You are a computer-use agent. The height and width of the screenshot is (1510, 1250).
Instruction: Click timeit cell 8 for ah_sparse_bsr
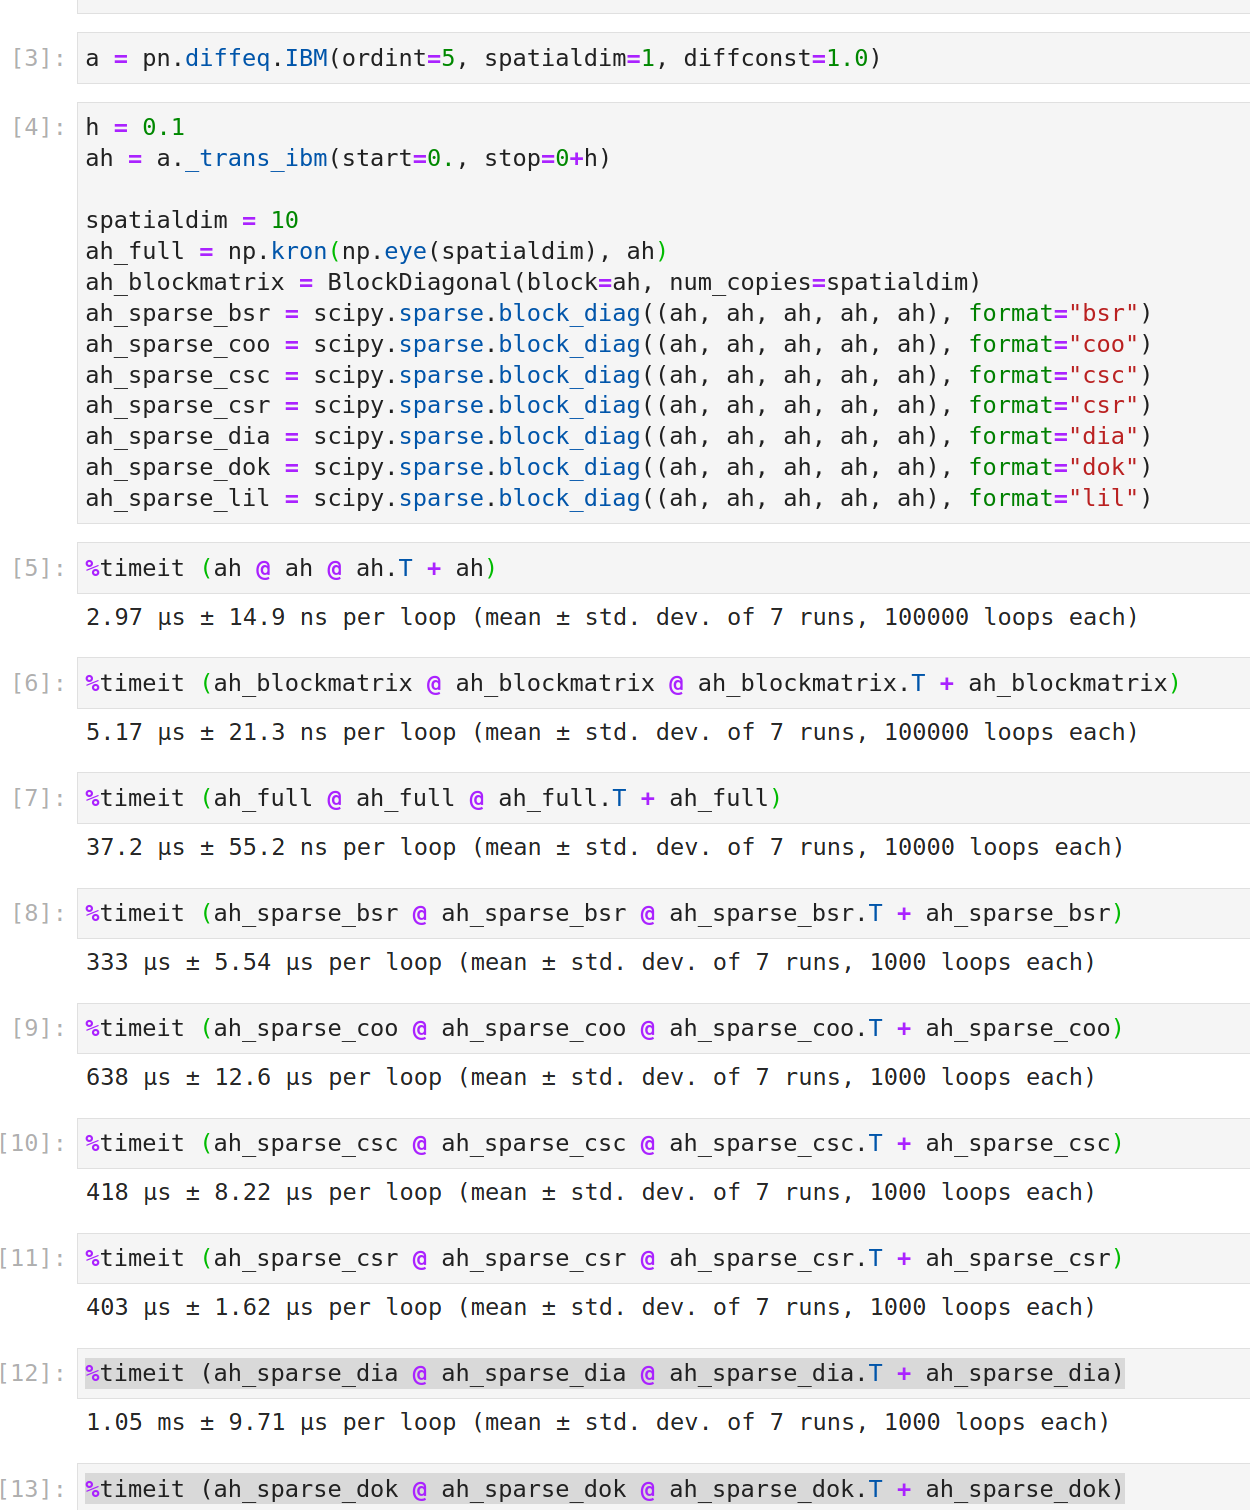[663, 913]
